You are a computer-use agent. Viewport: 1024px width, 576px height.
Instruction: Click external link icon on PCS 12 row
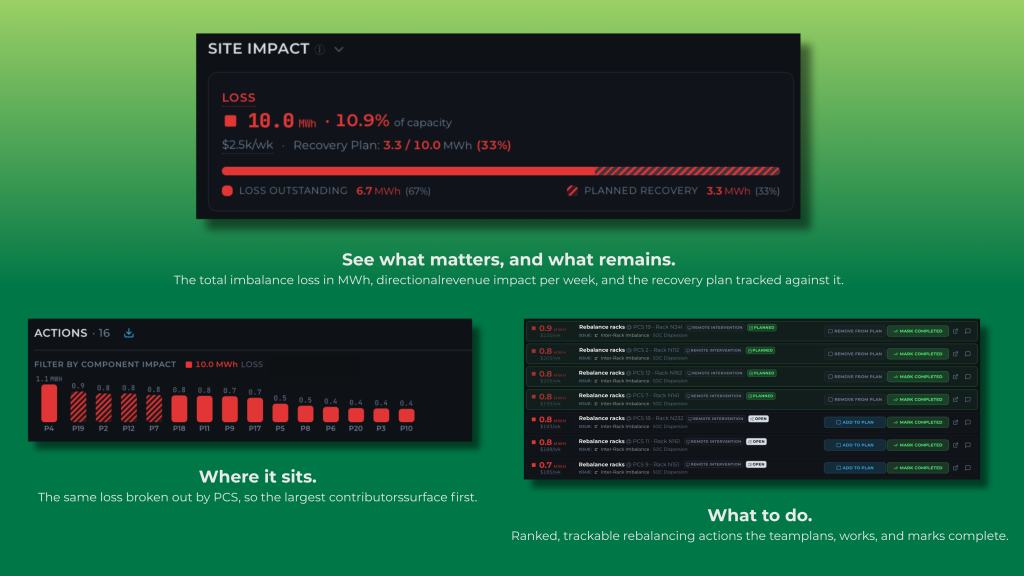click(x=955, y=377)
